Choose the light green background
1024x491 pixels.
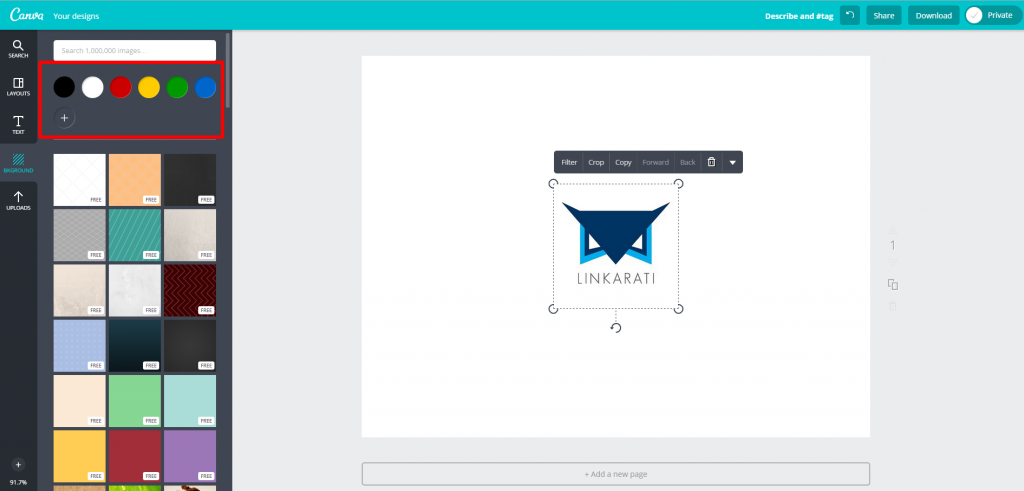135,400
